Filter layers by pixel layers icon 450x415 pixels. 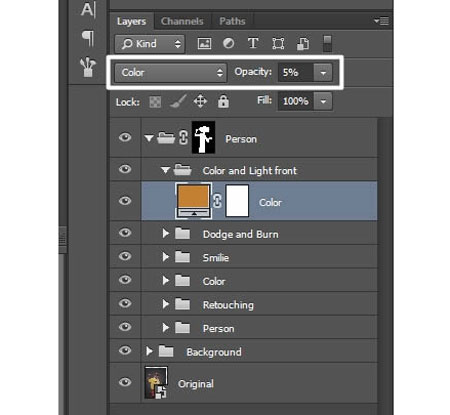(x=204, y=44)
